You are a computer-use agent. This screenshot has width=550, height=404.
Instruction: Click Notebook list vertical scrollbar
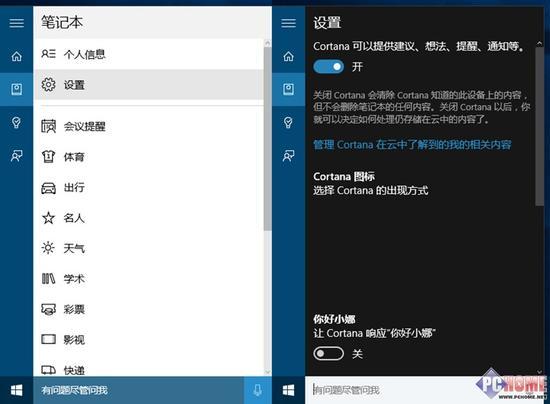coord(268,139)
